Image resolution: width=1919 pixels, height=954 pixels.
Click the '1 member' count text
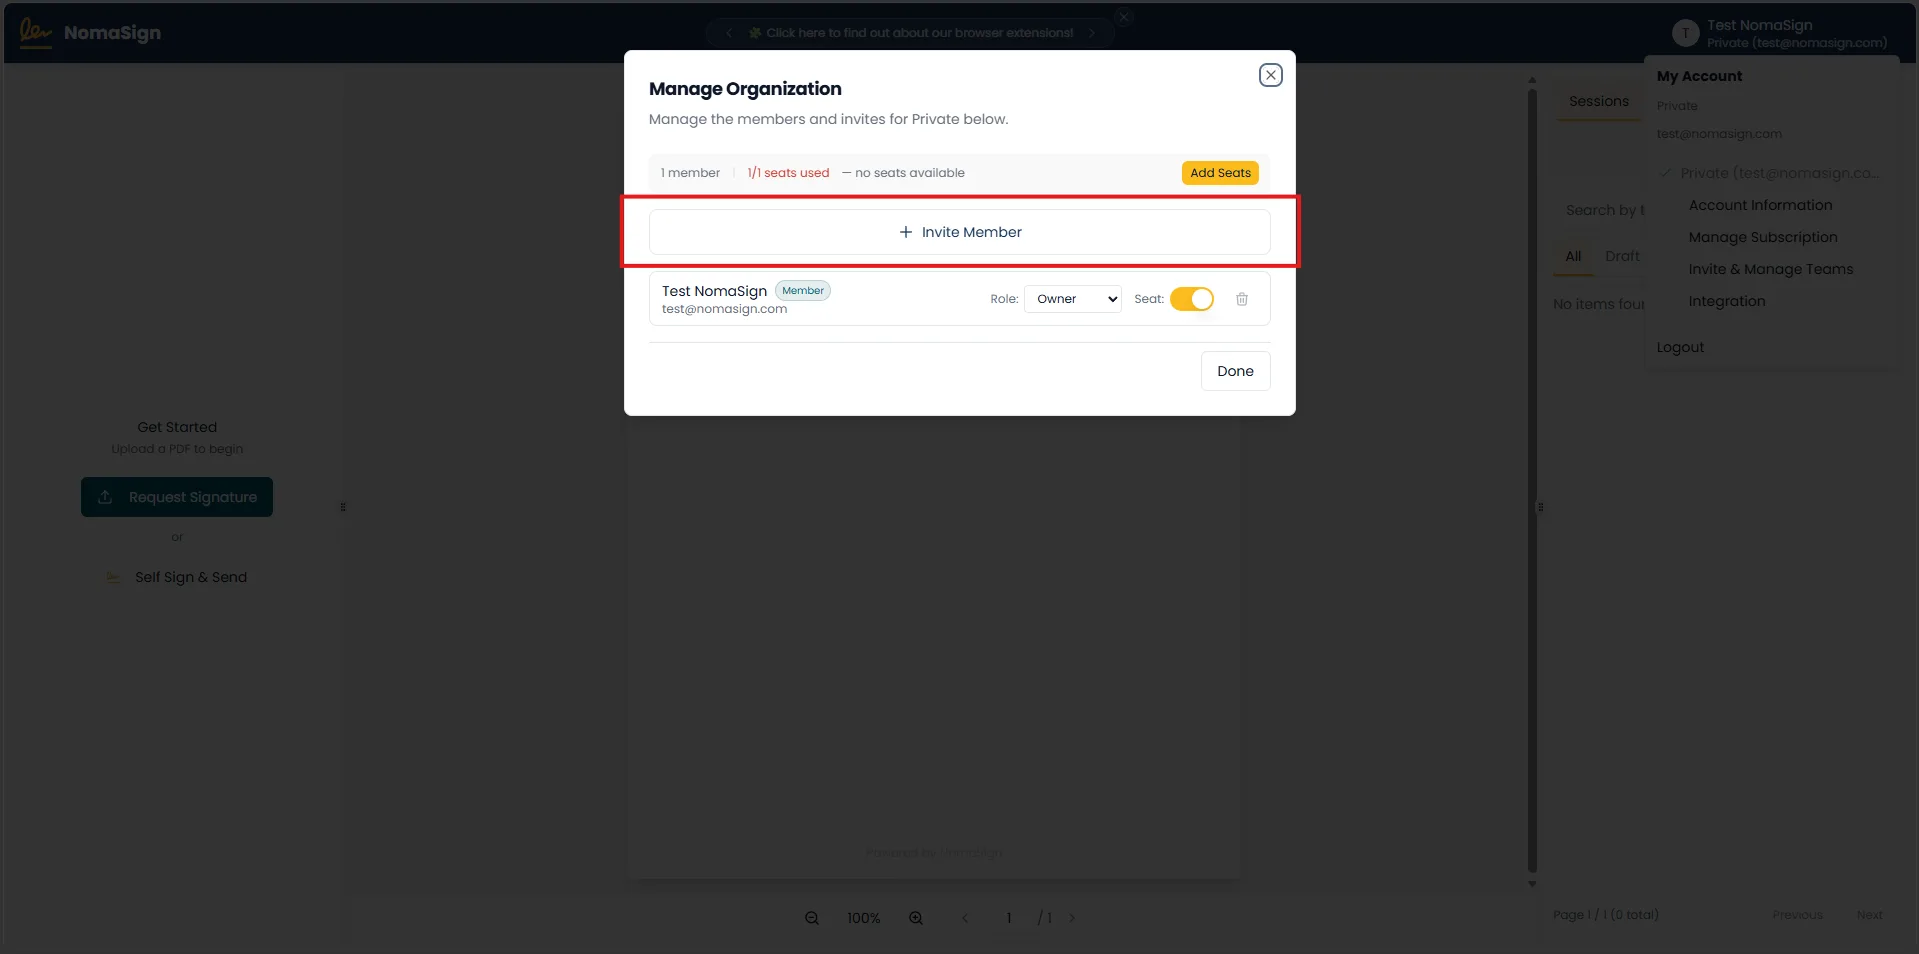click(690, 173)
